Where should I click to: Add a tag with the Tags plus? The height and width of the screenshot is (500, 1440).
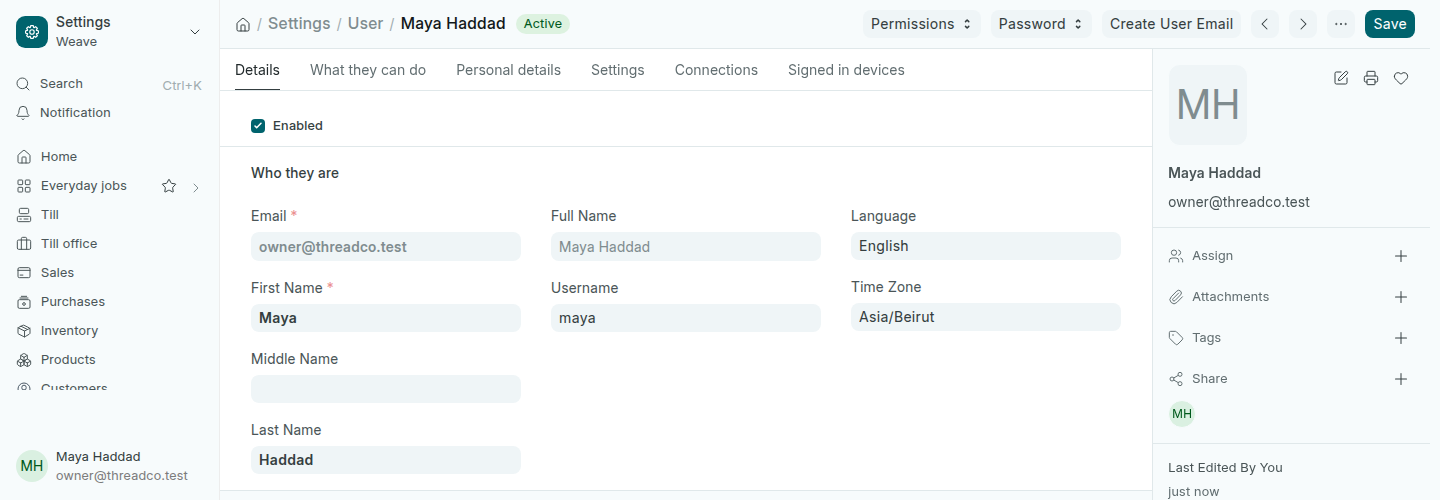pyautogui.click(x=1401, y=338)
